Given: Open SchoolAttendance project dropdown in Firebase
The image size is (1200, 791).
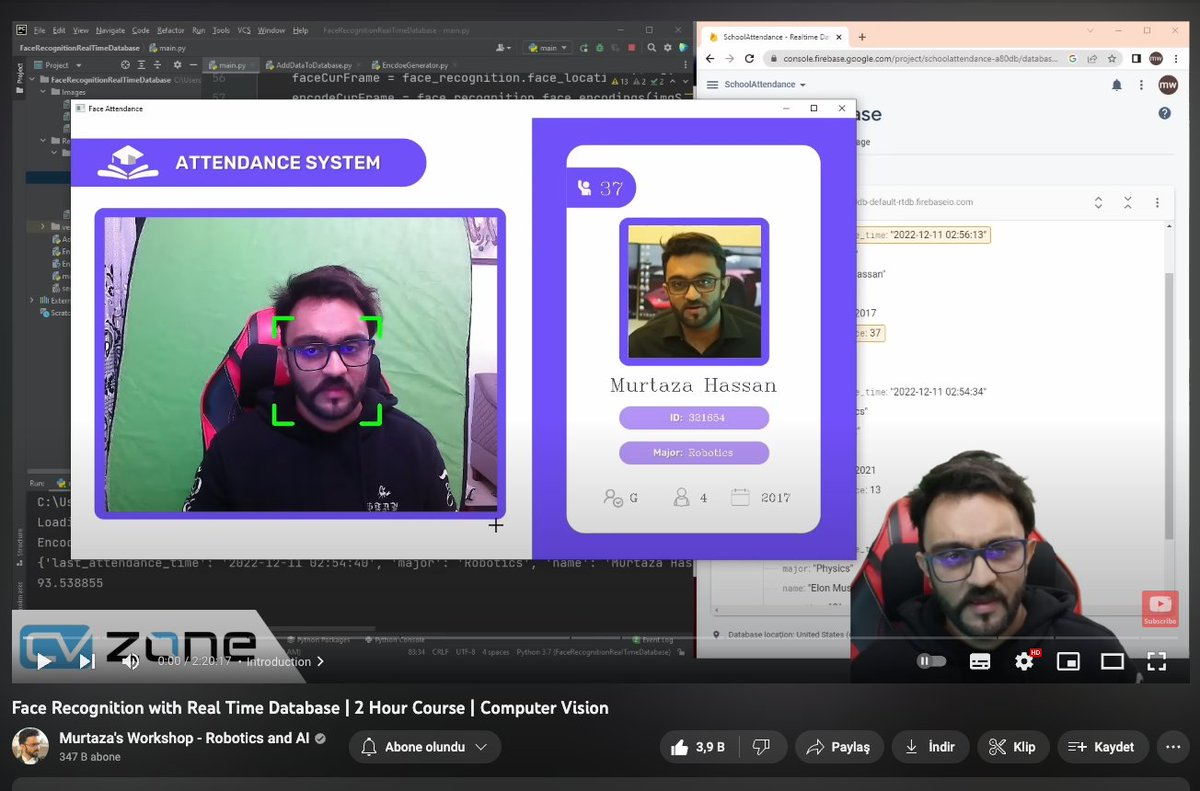Looking at the screenshot, I should [765, 85].
